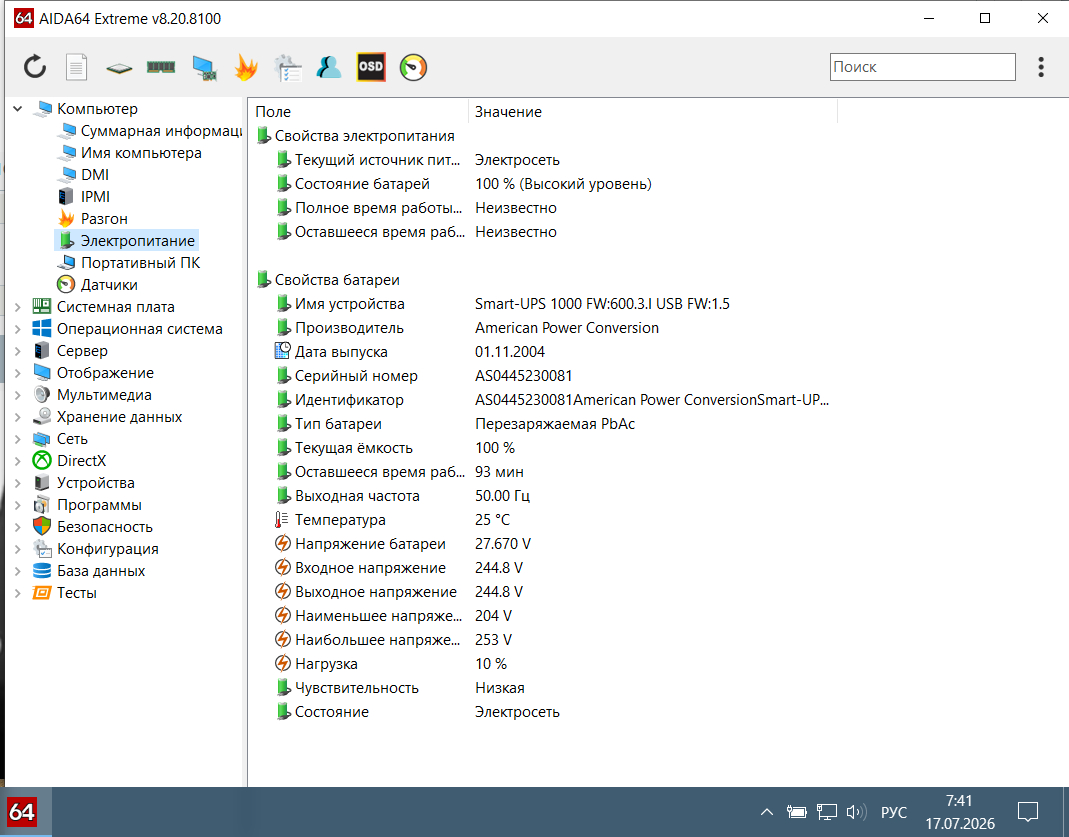
Task: Expand the Системная плата node
Action: [18, 307]
